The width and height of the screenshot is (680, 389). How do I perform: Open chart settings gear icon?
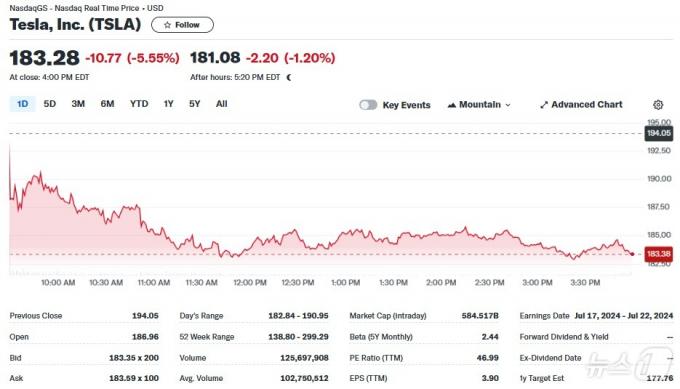(658, 105)
